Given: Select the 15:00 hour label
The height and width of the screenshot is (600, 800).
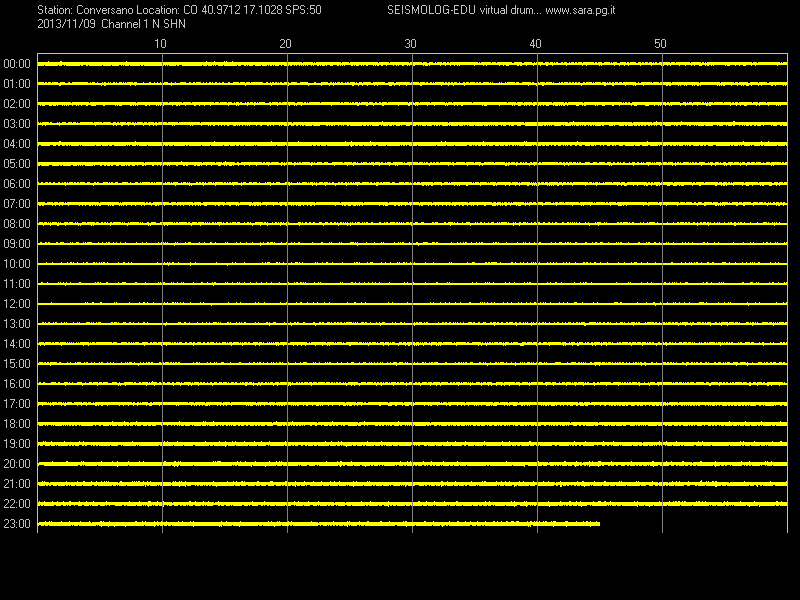Looking at the screenshot, I should click(17, 364).
